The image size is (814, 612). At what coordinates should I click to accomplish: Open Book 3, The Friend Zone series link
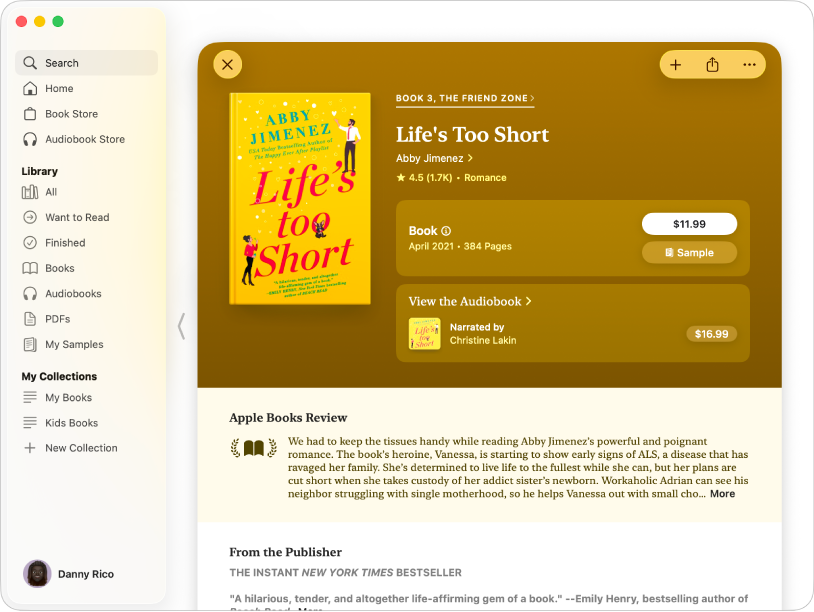point(465,98)
